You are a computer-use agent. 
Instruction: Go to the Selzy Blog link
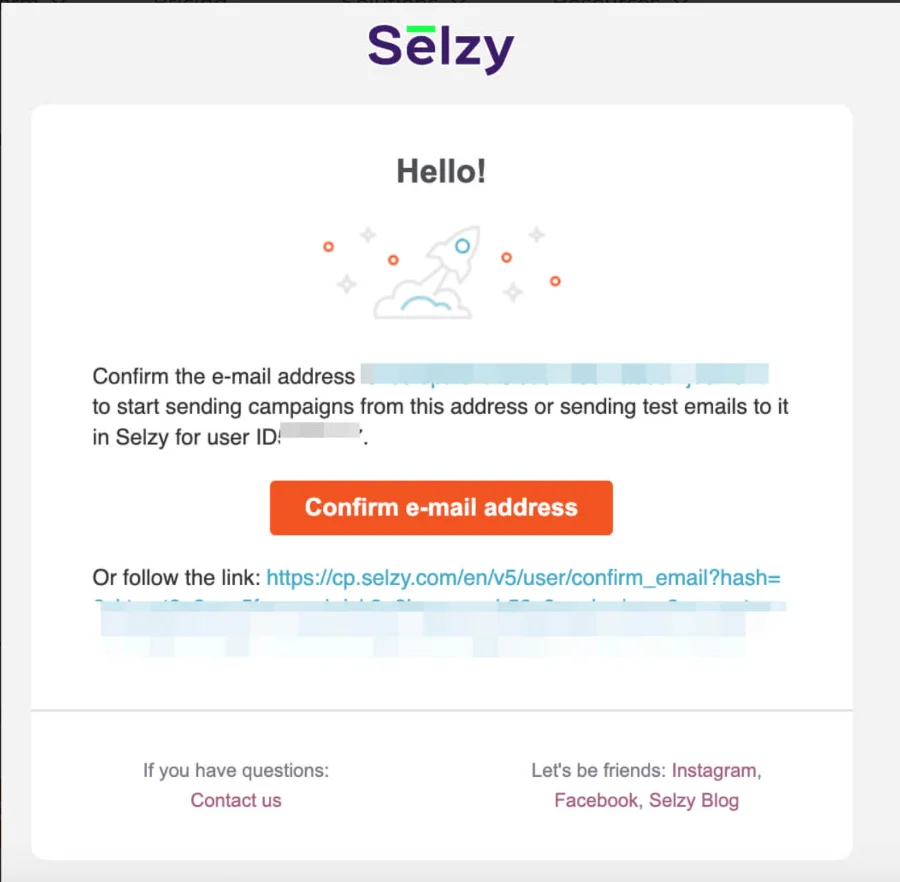(694, 800)
